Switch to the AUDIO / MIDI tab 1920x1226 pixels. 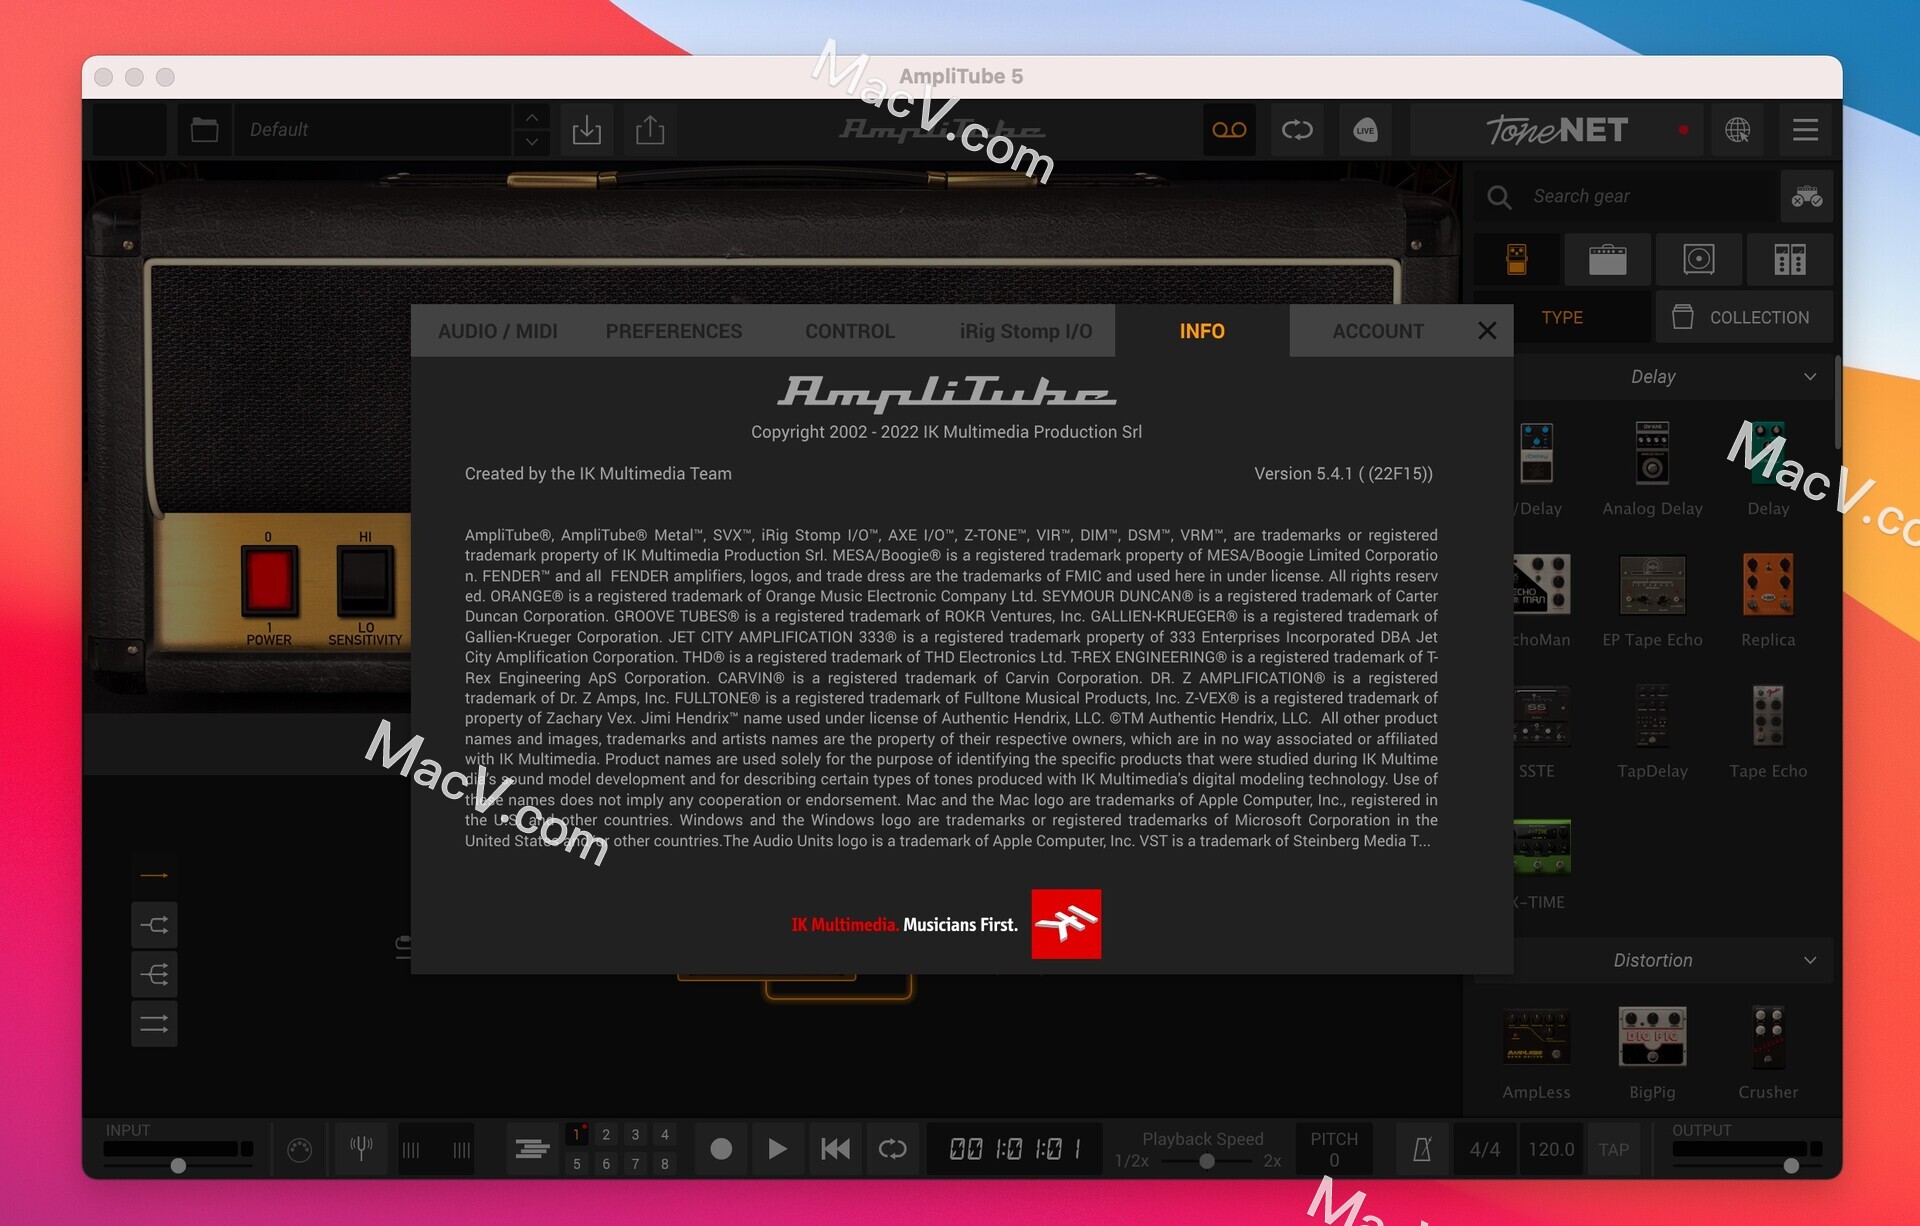click(497, 330)
